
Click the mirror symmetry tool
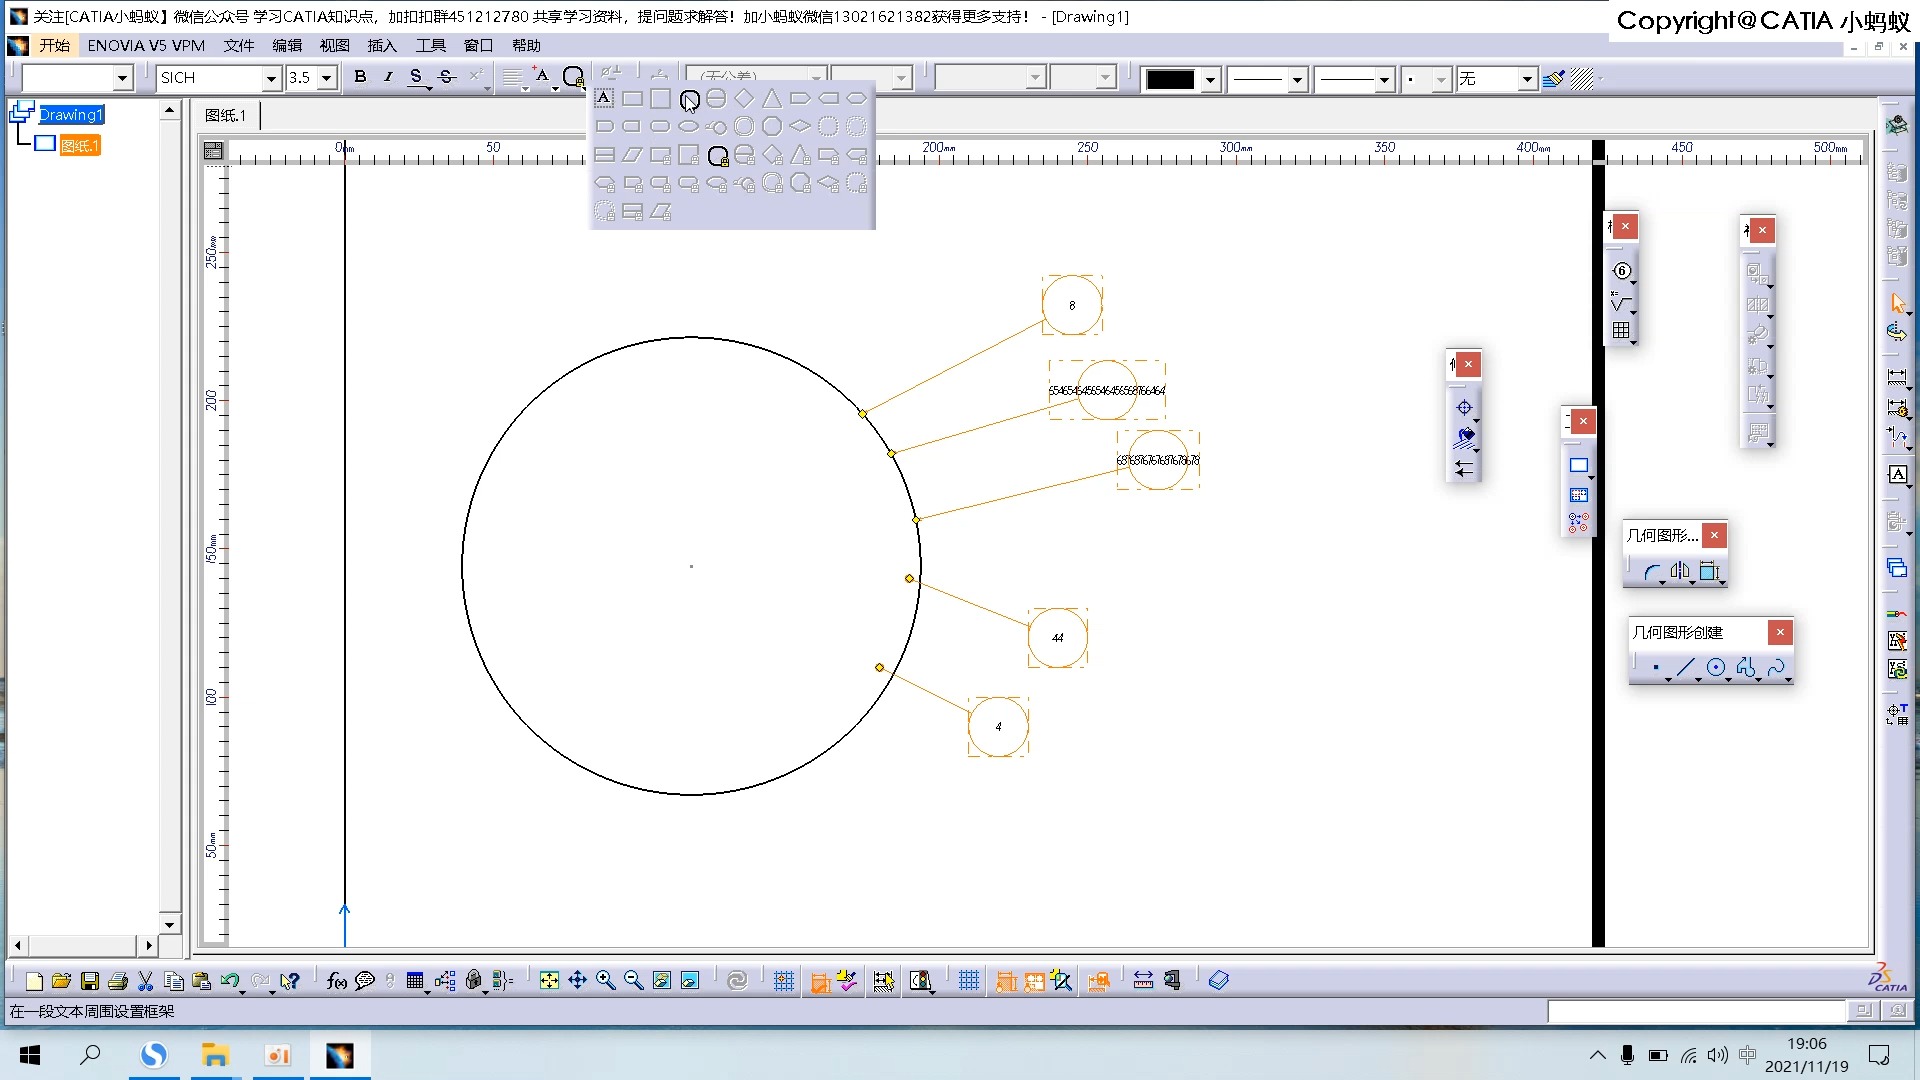(x=1680, y=571)
